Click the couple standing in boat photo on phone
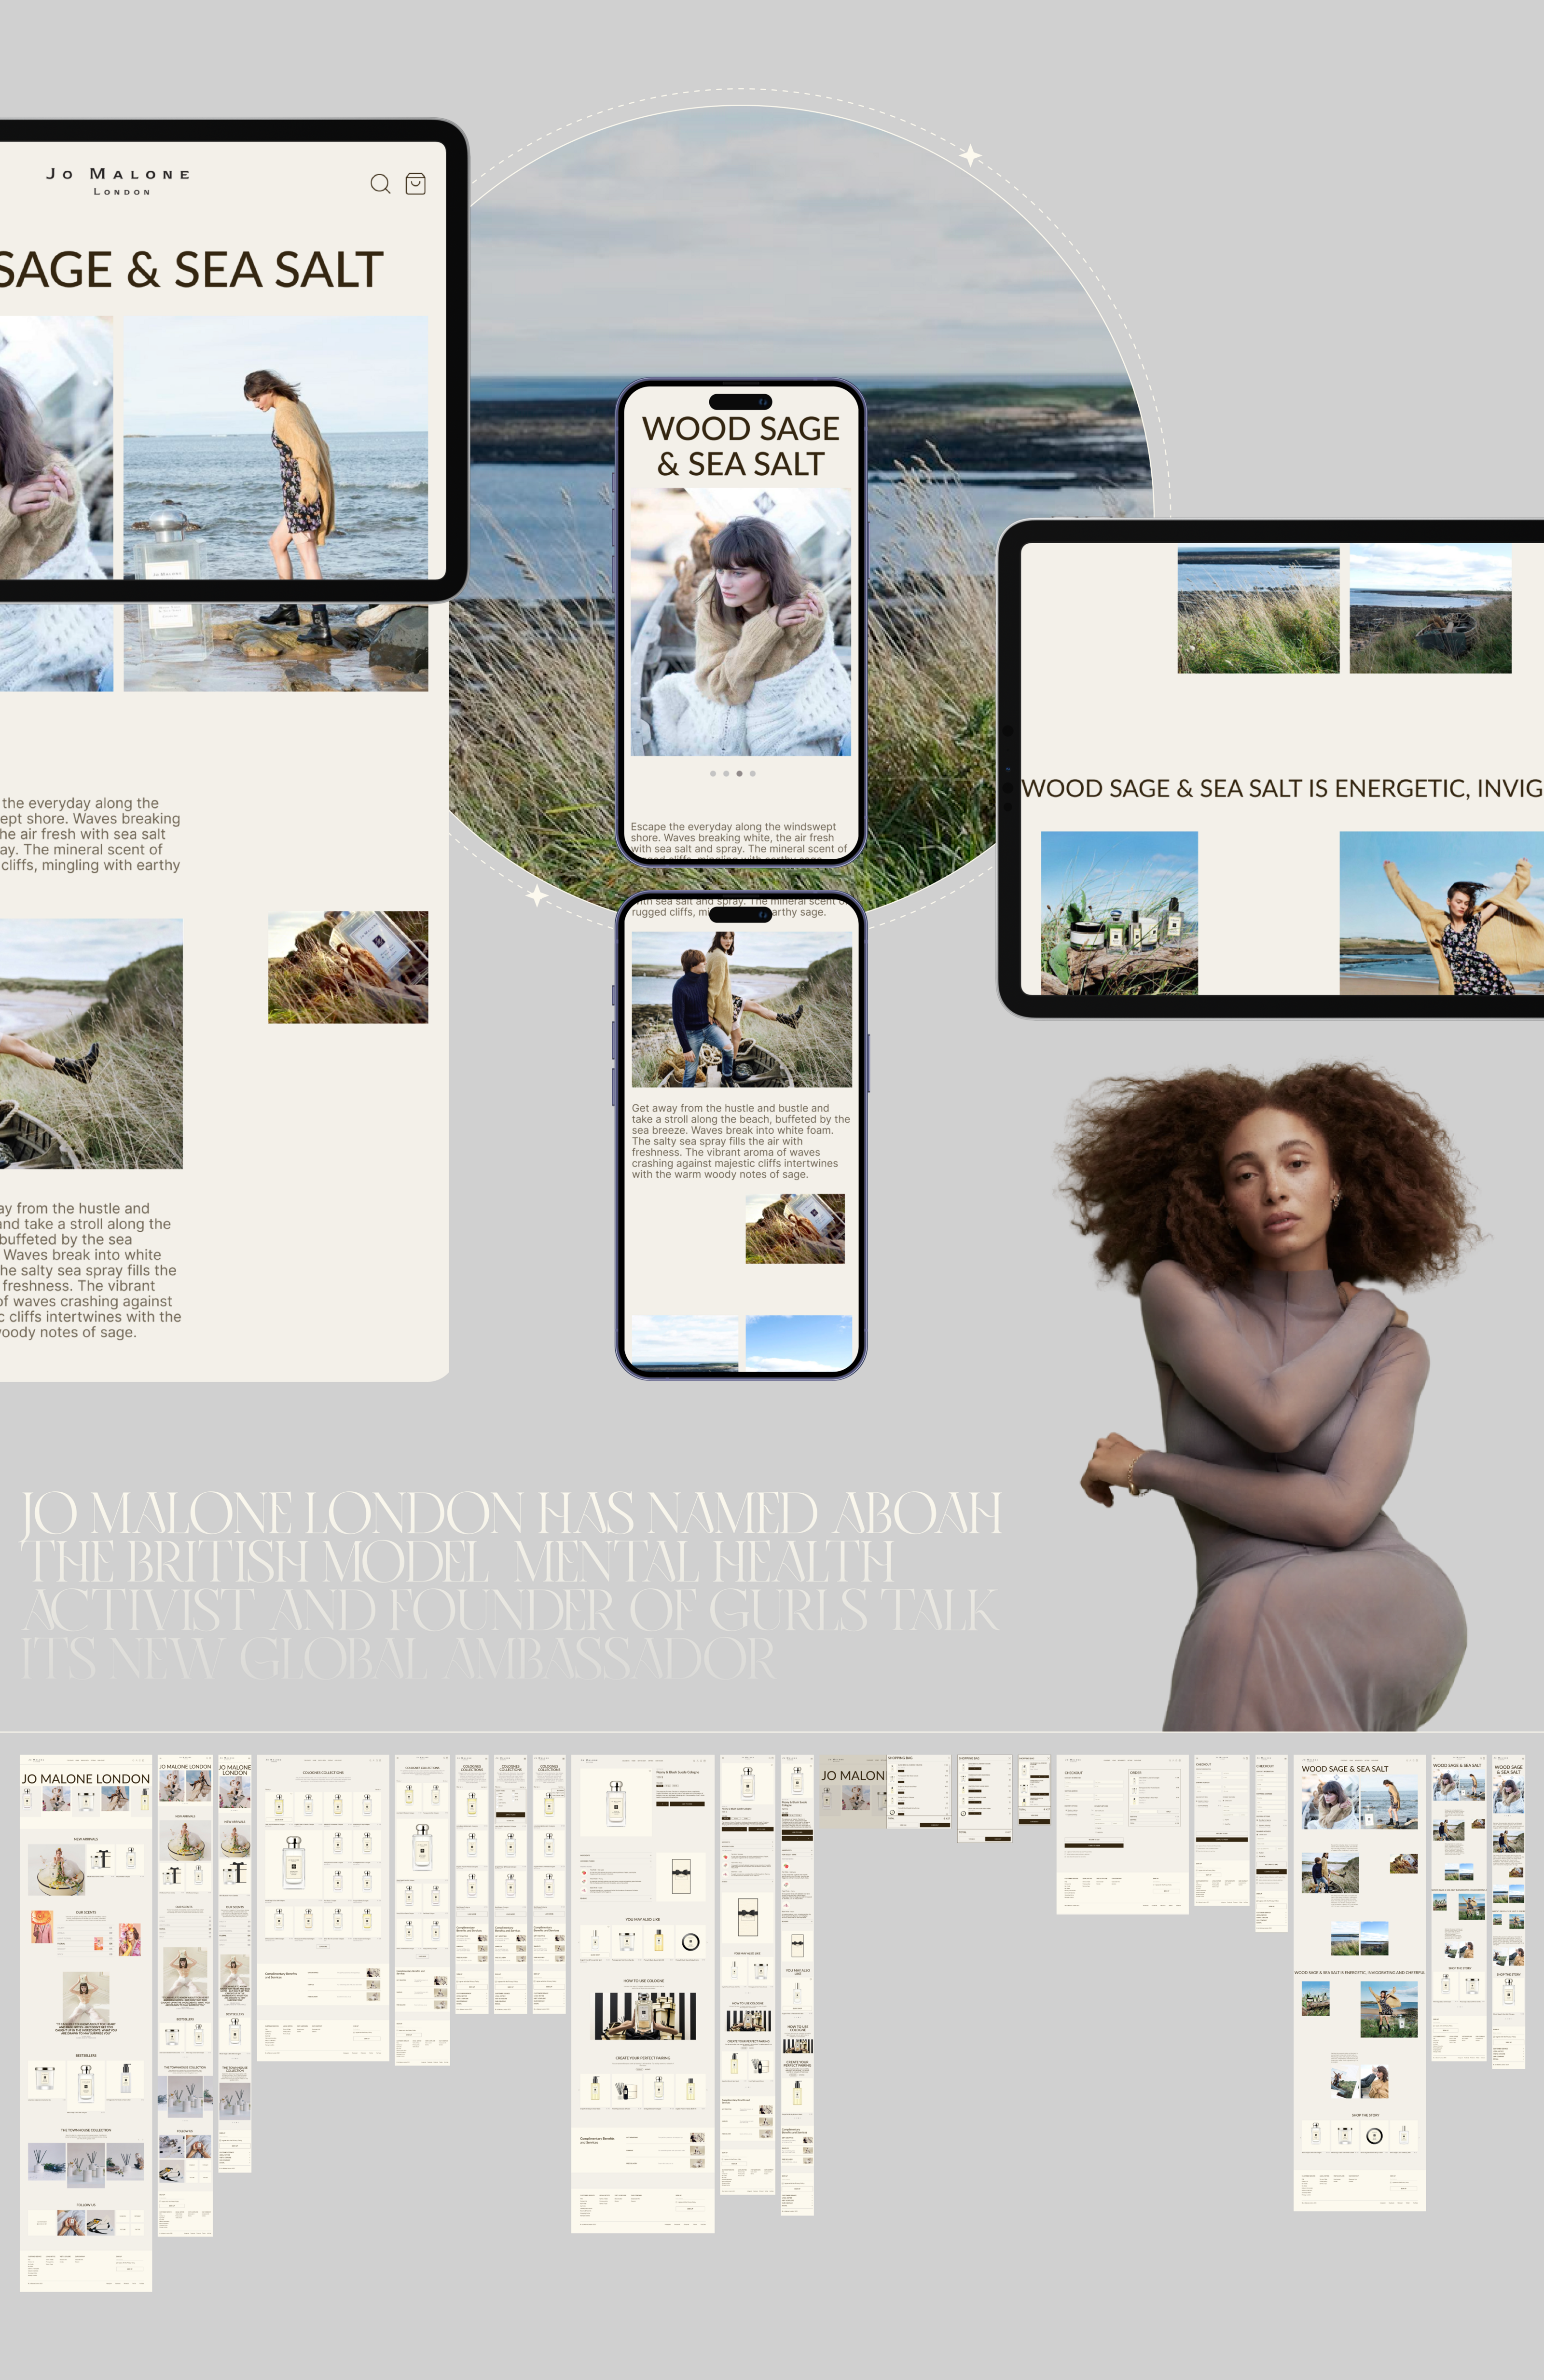 tap(741, 1010)
